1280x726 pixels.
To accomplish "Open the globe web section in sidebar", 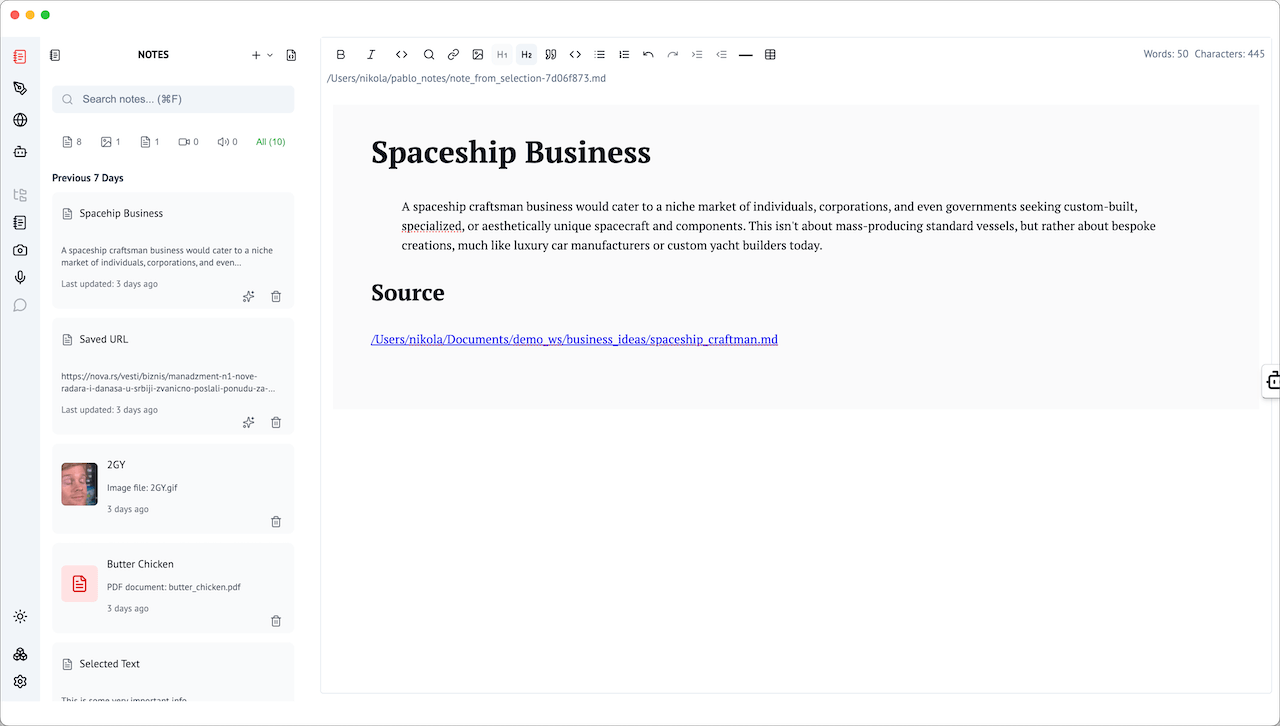I will [20, 120].
